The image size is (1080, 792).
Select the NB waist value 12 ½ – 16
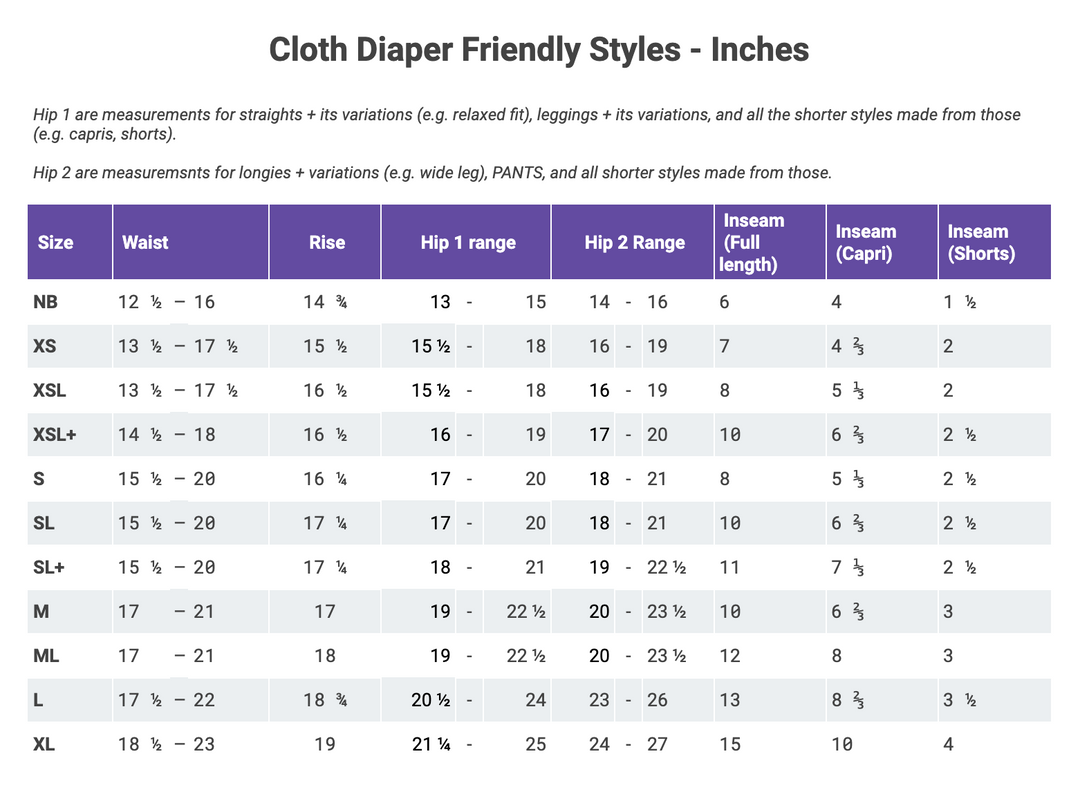166,302
